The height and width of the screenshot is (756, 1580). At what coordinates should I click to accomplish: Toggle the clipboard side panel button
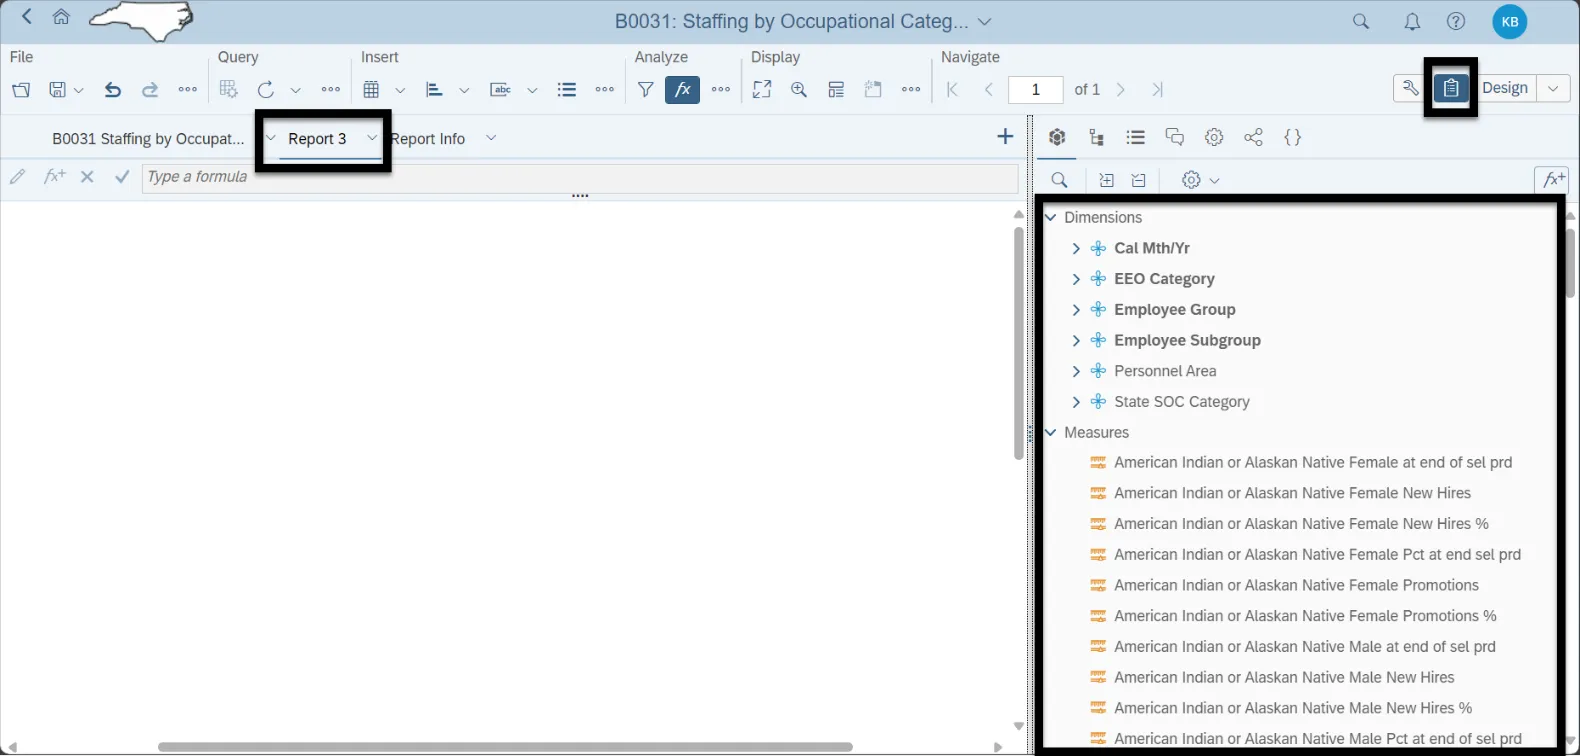(1451, 88)
